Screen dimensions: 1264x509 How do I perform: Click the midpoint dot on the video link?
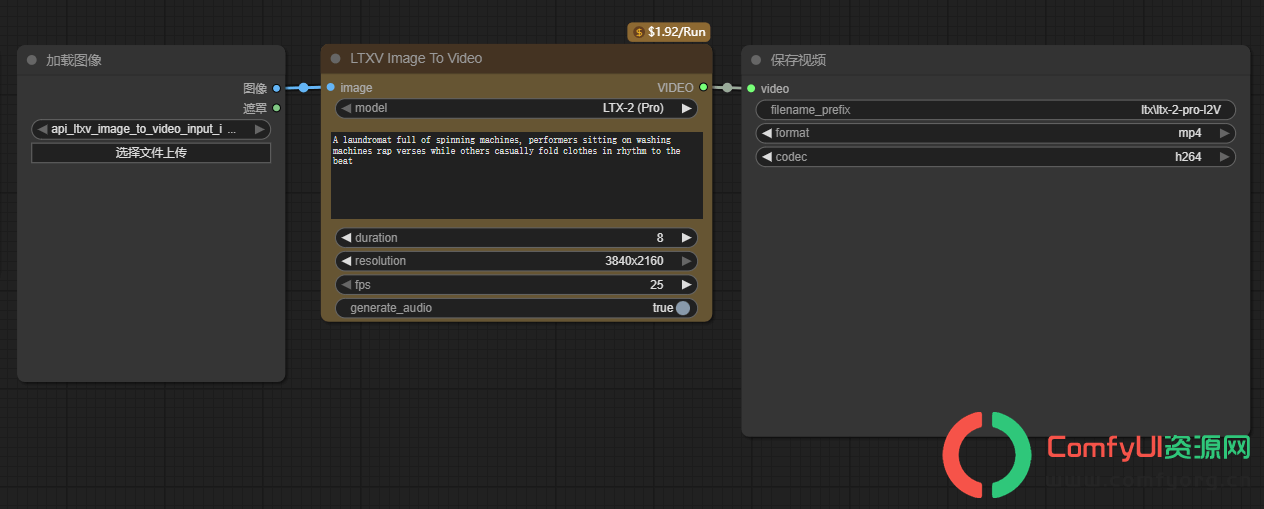click(727, 88)
